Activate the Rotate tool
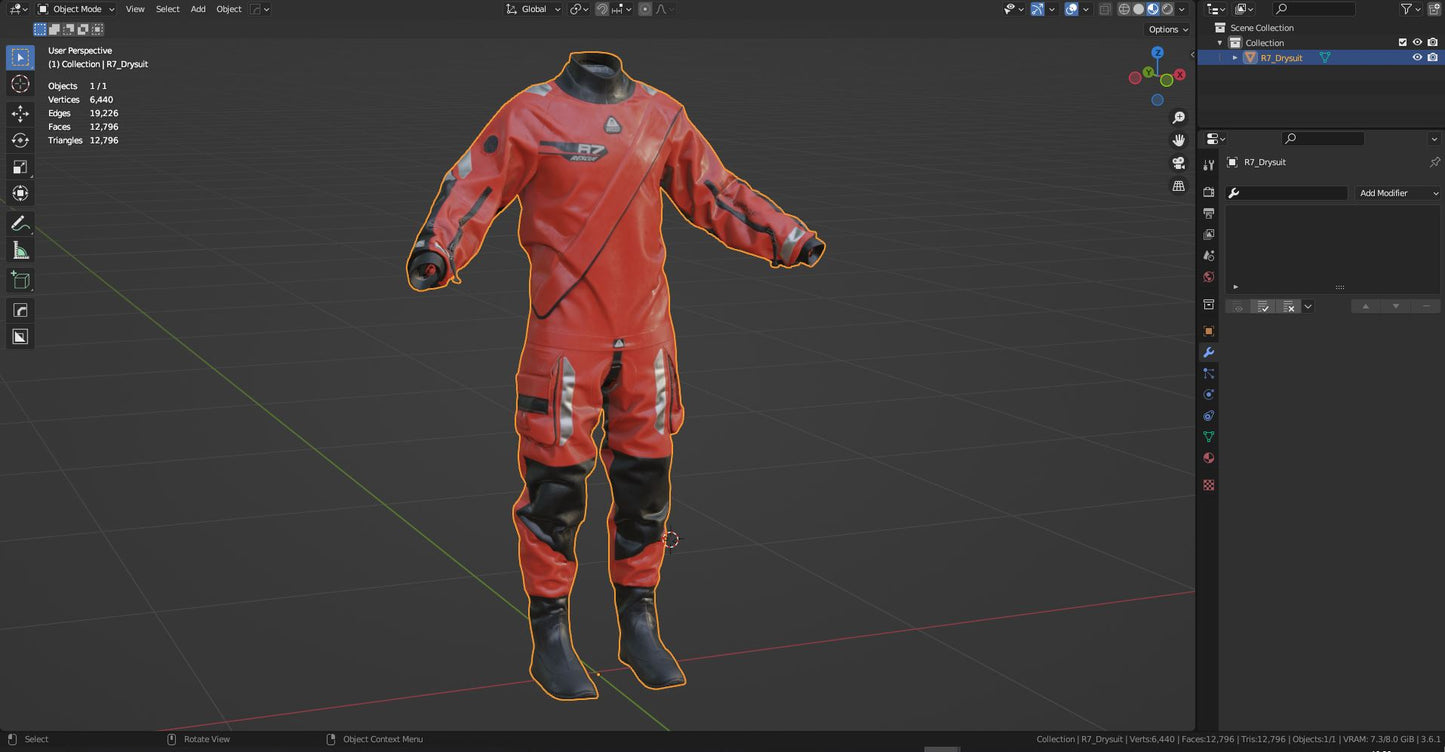The image size is (1445, 752). (x=20, y=141)
